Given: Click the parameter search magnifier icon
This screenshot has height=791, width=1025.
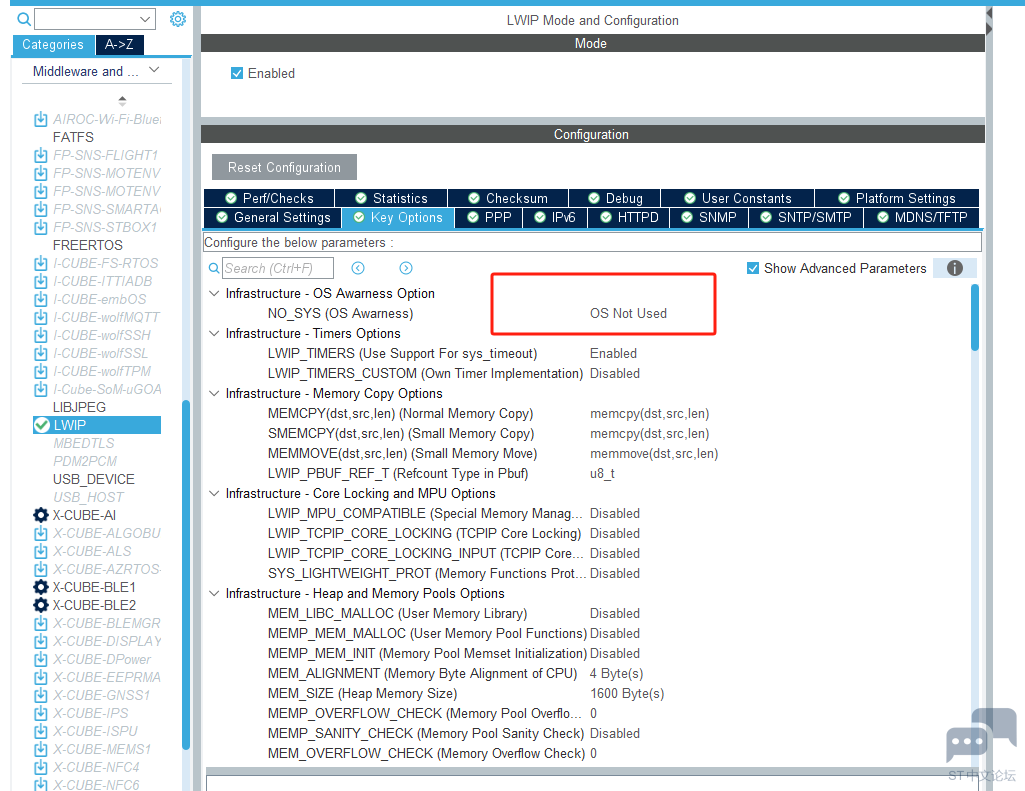Looking at the screenshot, I should [x=214, y=268].
